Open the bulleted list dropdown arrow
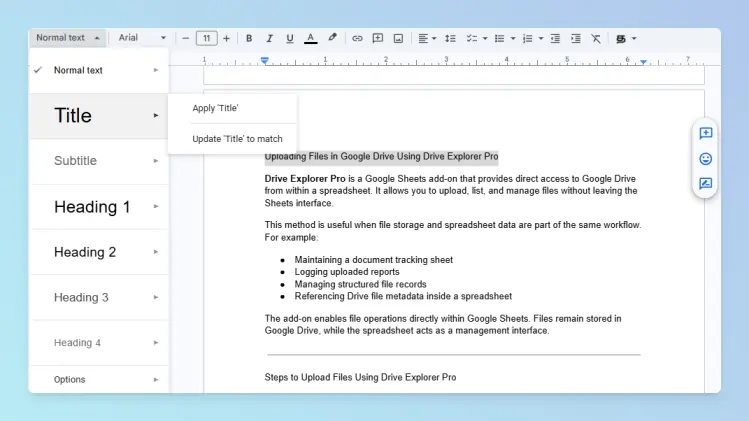749x421 pixels. pyautogui.click(x=513, y=39)
